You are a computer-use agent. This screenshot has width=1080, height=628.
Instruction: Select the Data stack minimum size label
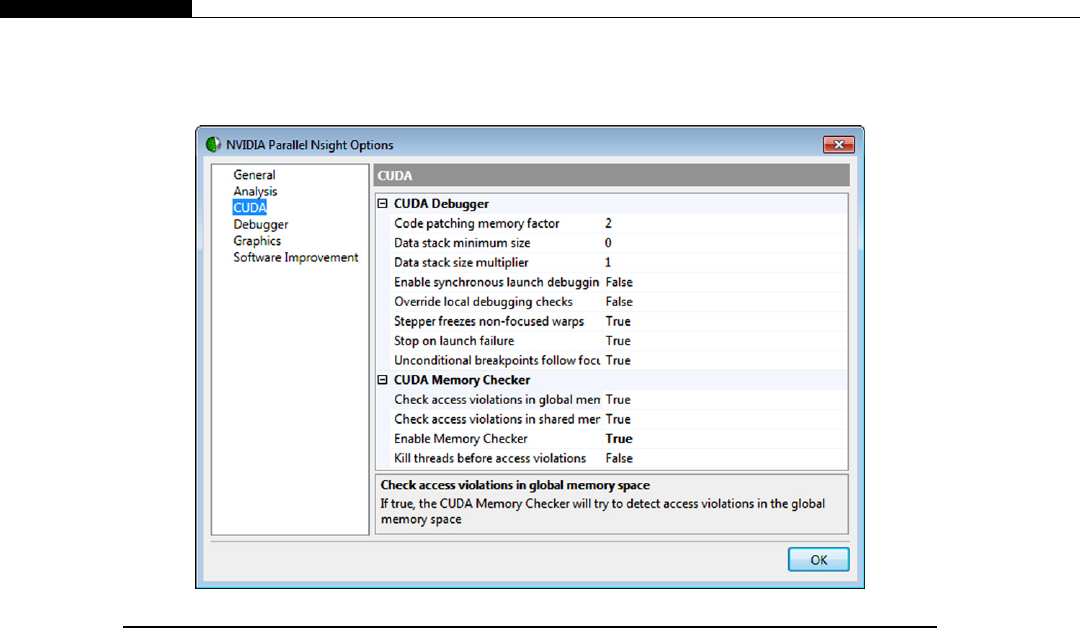(x=462, y=243)
